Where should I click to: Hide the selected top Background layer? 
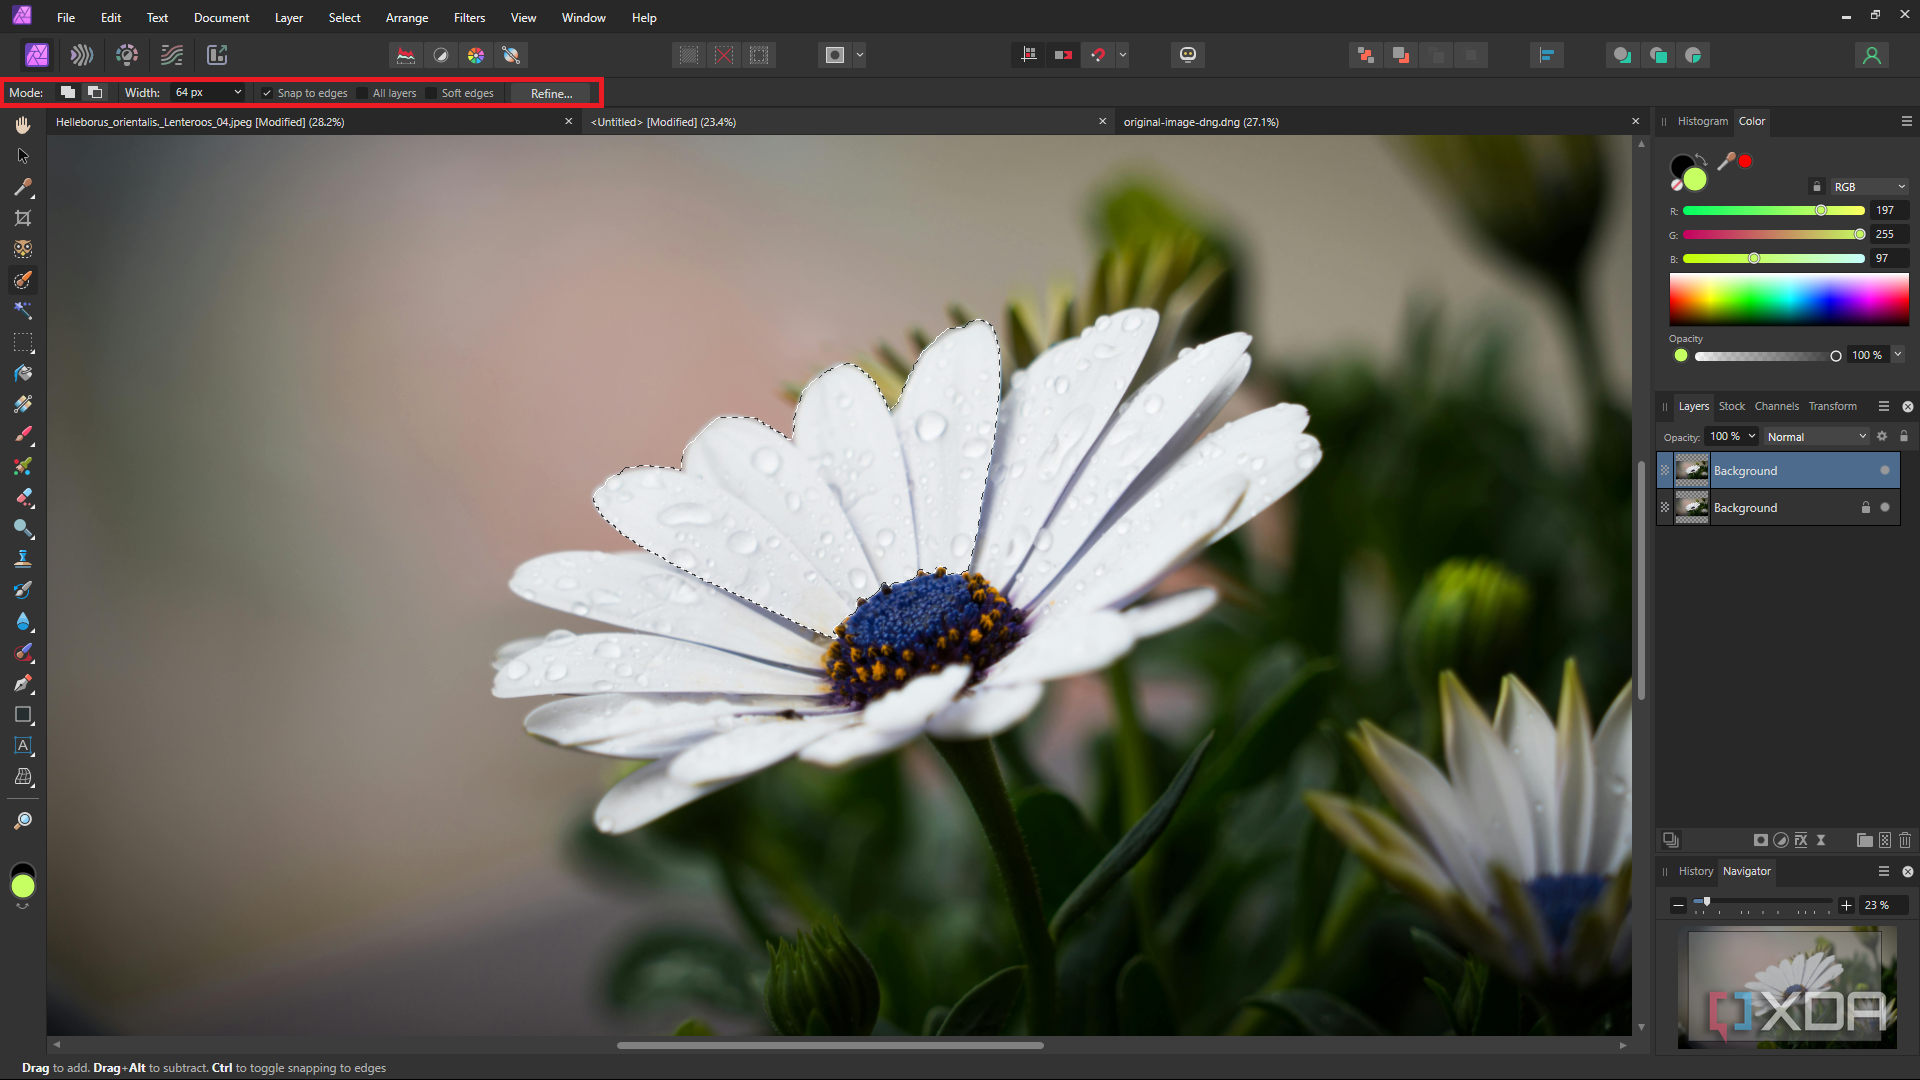[1885, 470]
